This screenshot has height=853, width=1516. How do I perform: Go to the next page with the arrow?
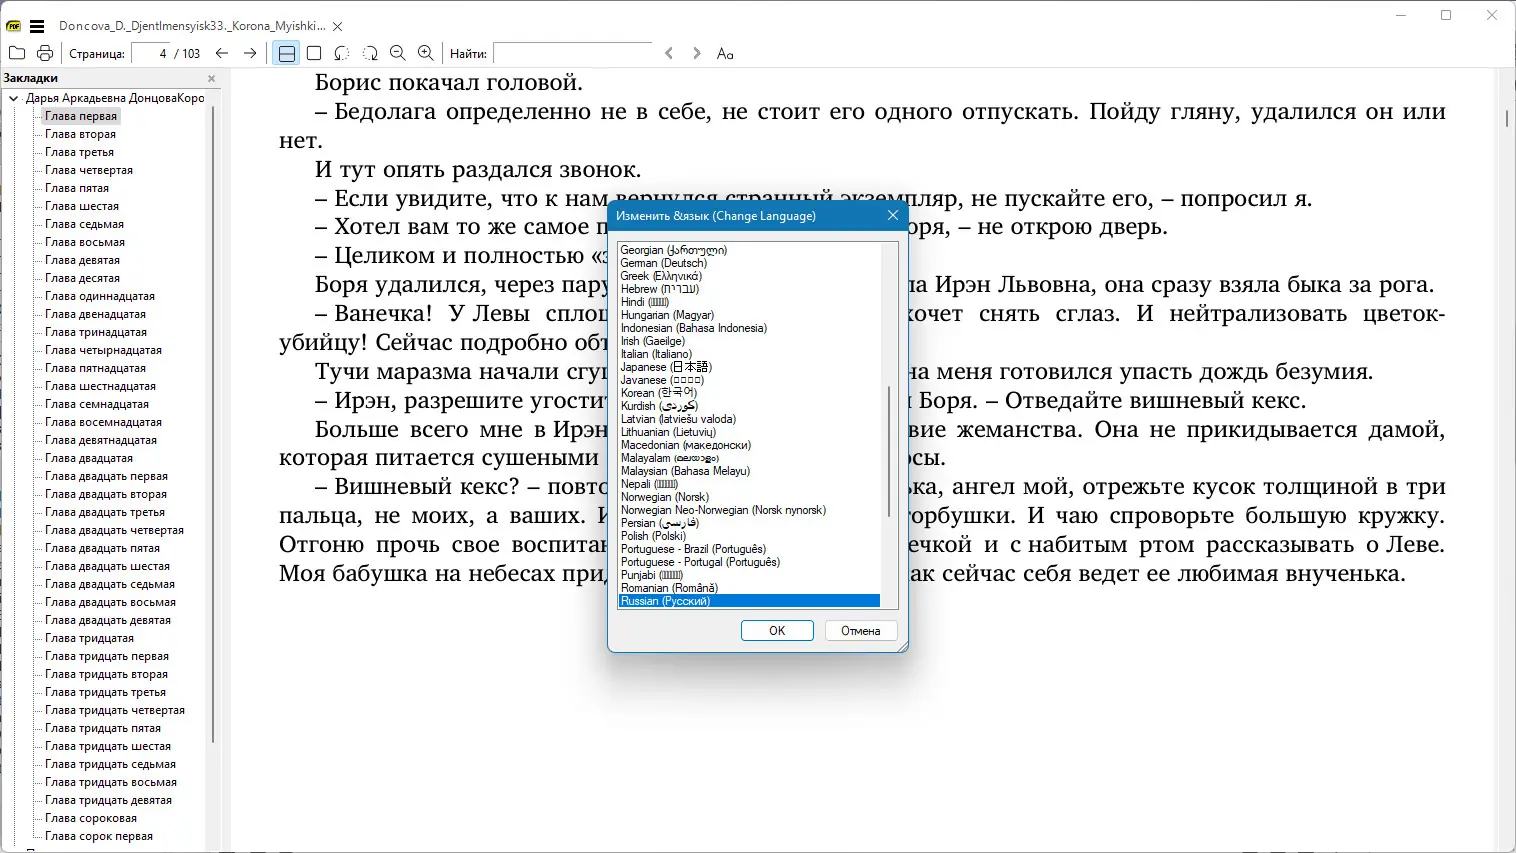(249, 53)
